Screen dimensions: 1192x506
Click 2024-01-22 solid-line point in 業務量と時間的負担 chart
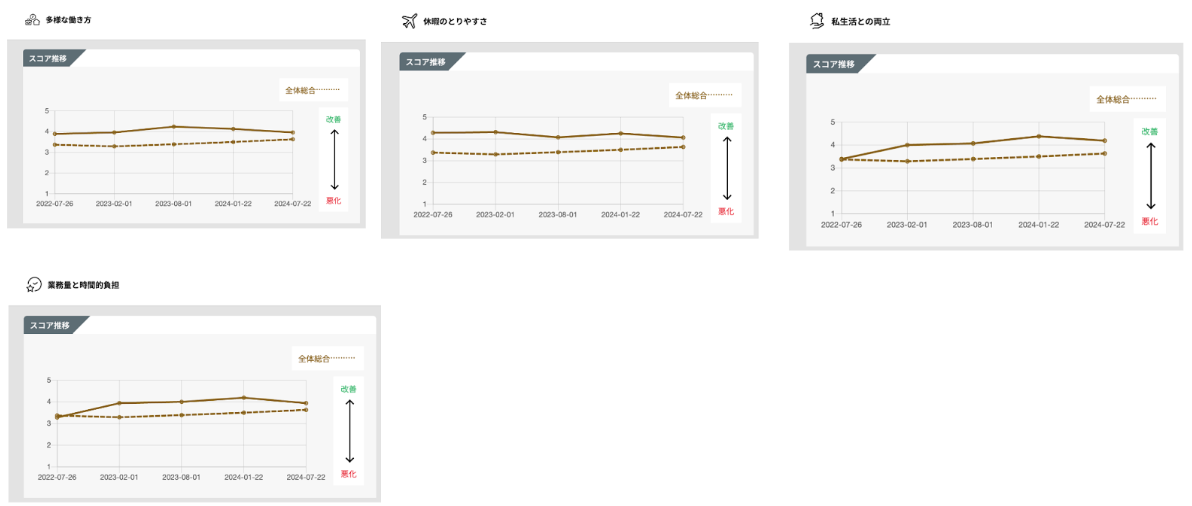244,397
